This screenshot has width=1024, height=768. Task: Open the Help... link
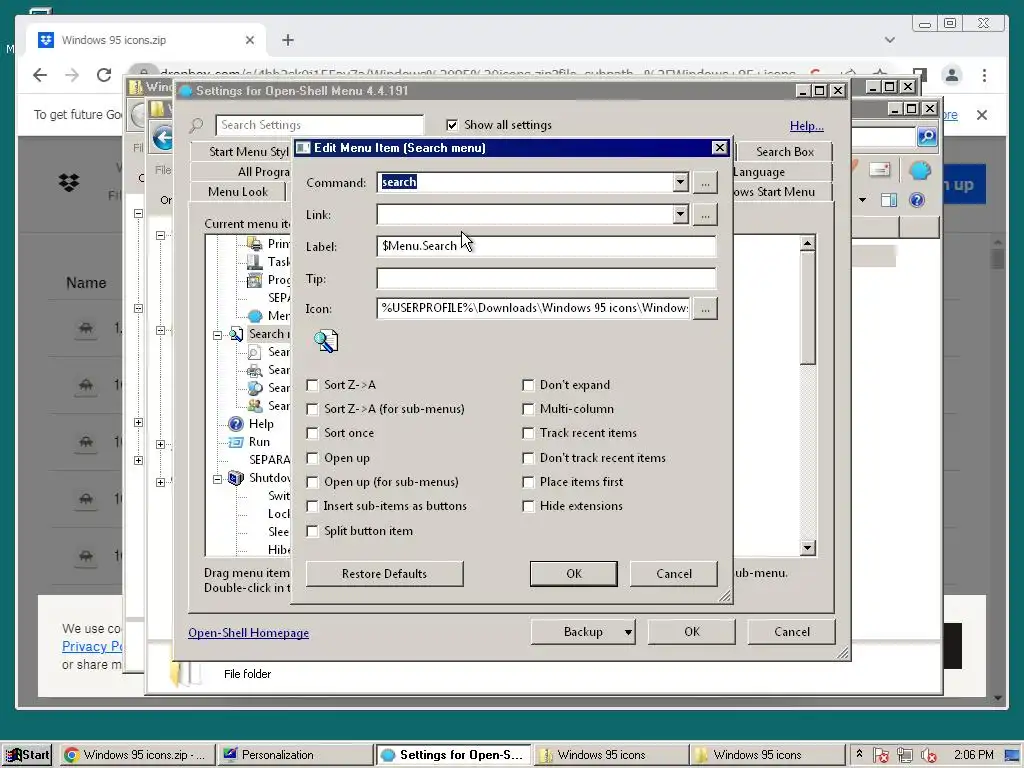tap(807, 126)
